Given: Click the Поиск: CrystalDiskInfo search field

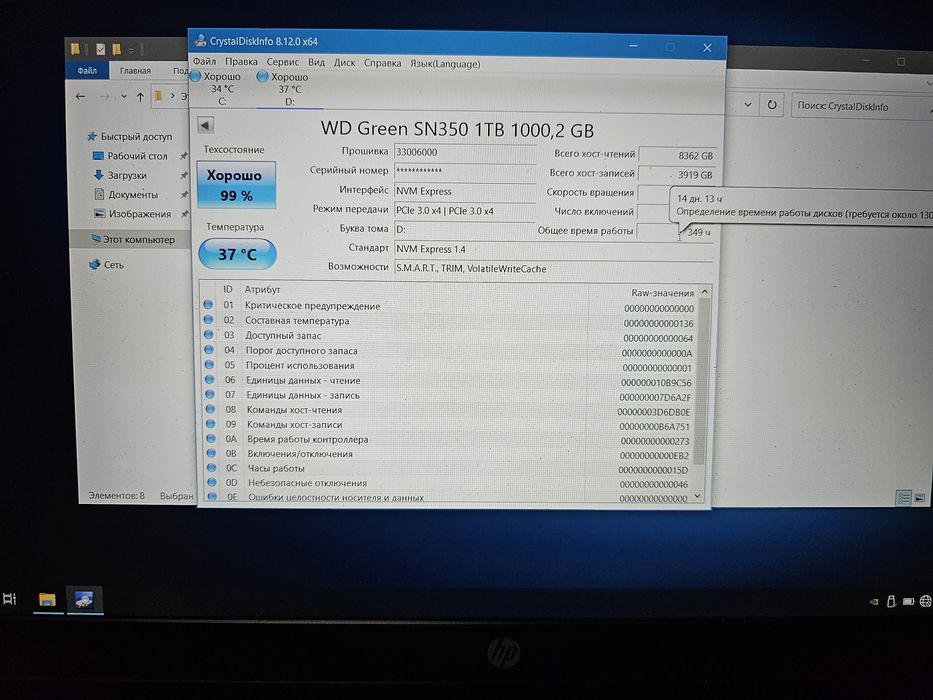Looking at the screenshot, I should point(860,107).
